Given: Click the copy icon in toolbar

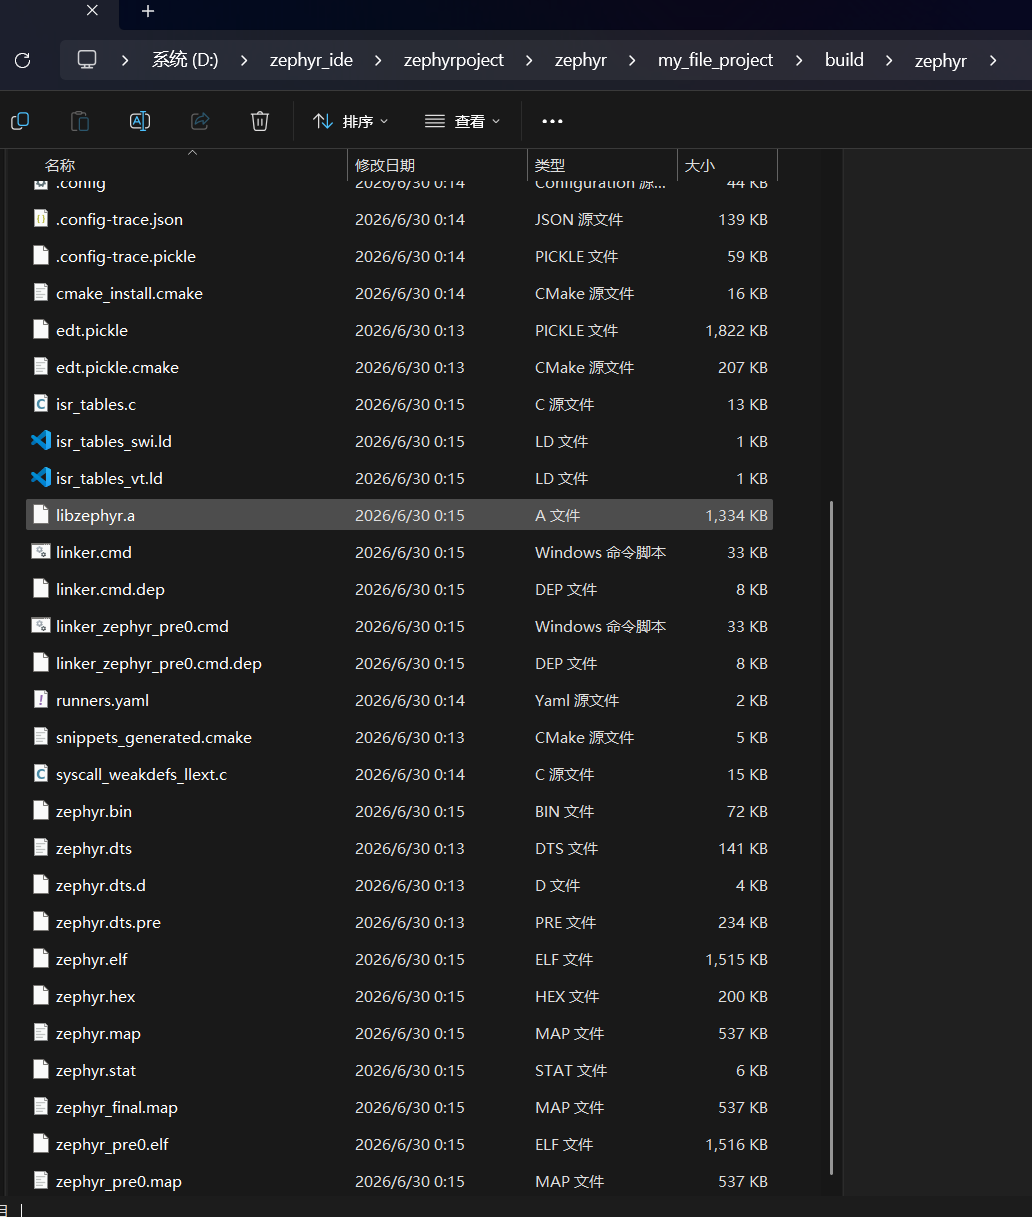Looking at the screenshot, I should 20,121.
